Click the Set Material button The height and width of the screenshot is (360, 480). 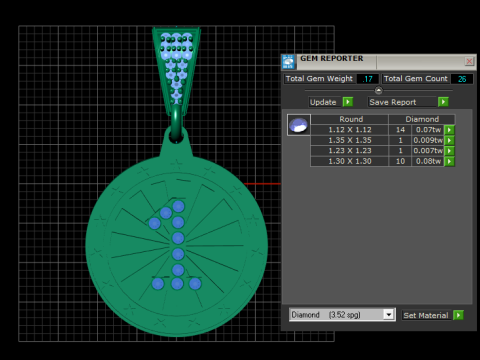426,315
